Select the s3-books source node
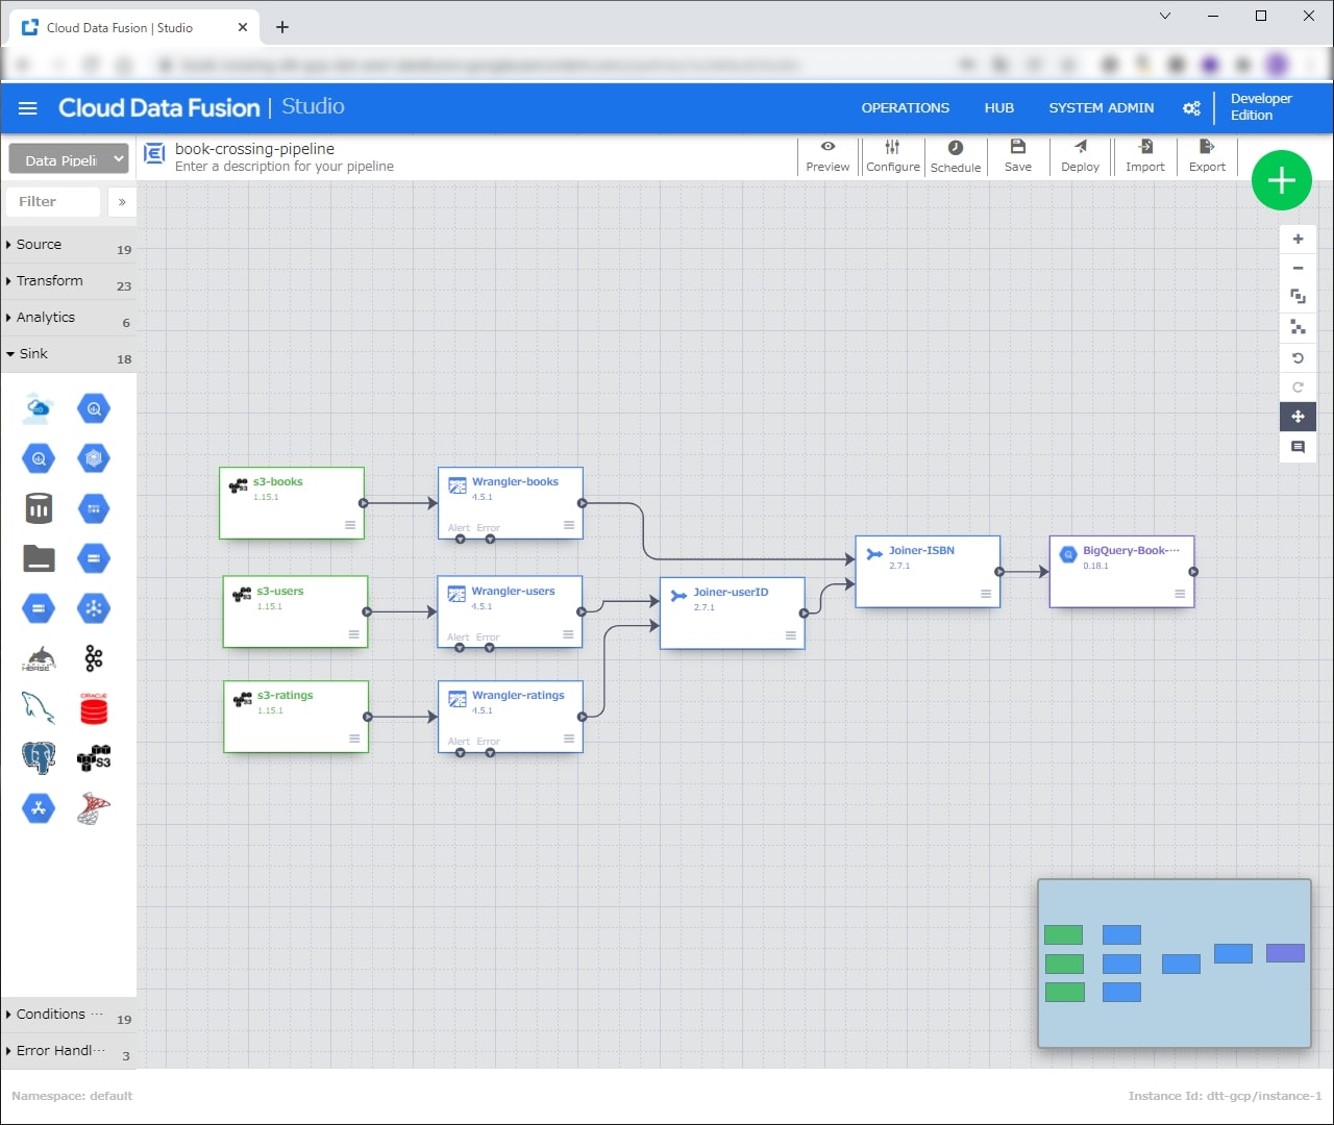 (x=292, y=503)
